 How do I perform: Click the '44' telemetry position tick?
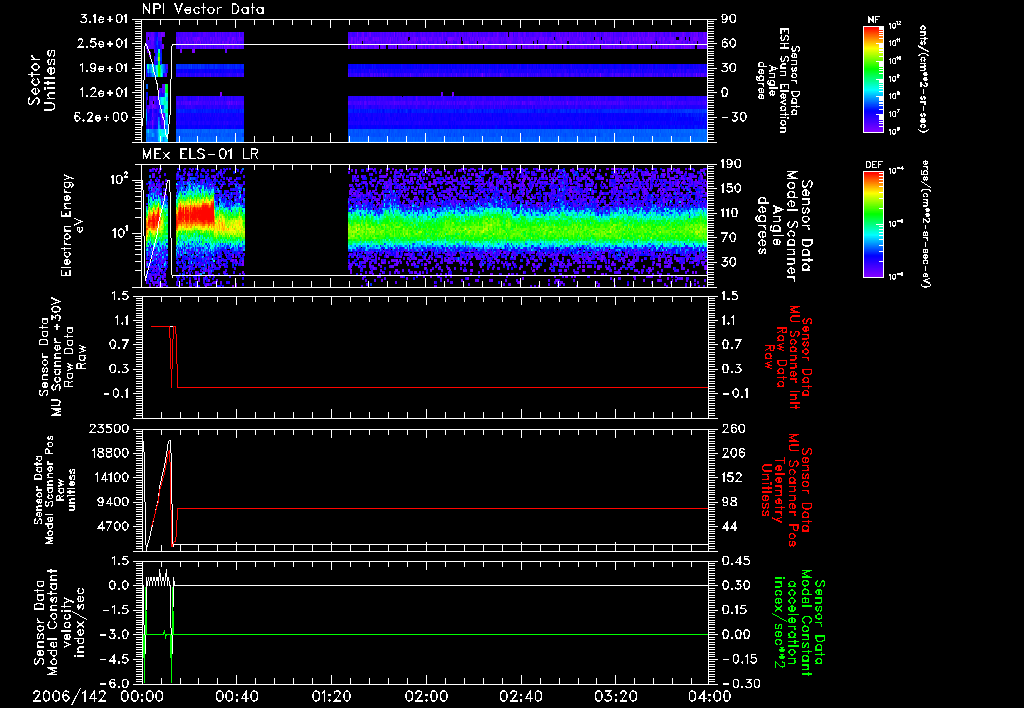click(x=729, y=526)
